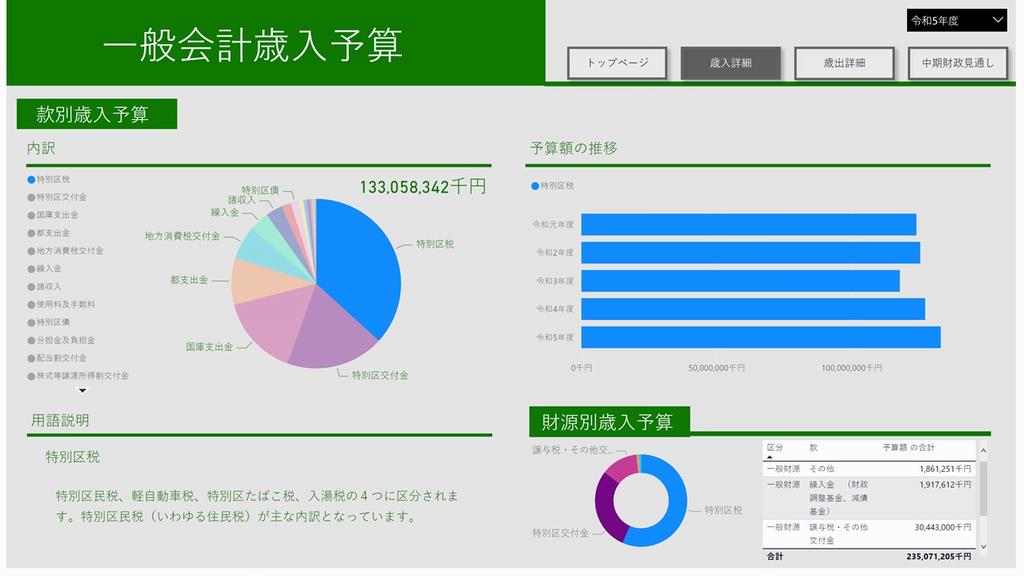Click the 特別区税 legend in the trend chart
This screenshot has width=1024, height=576.
552,186
